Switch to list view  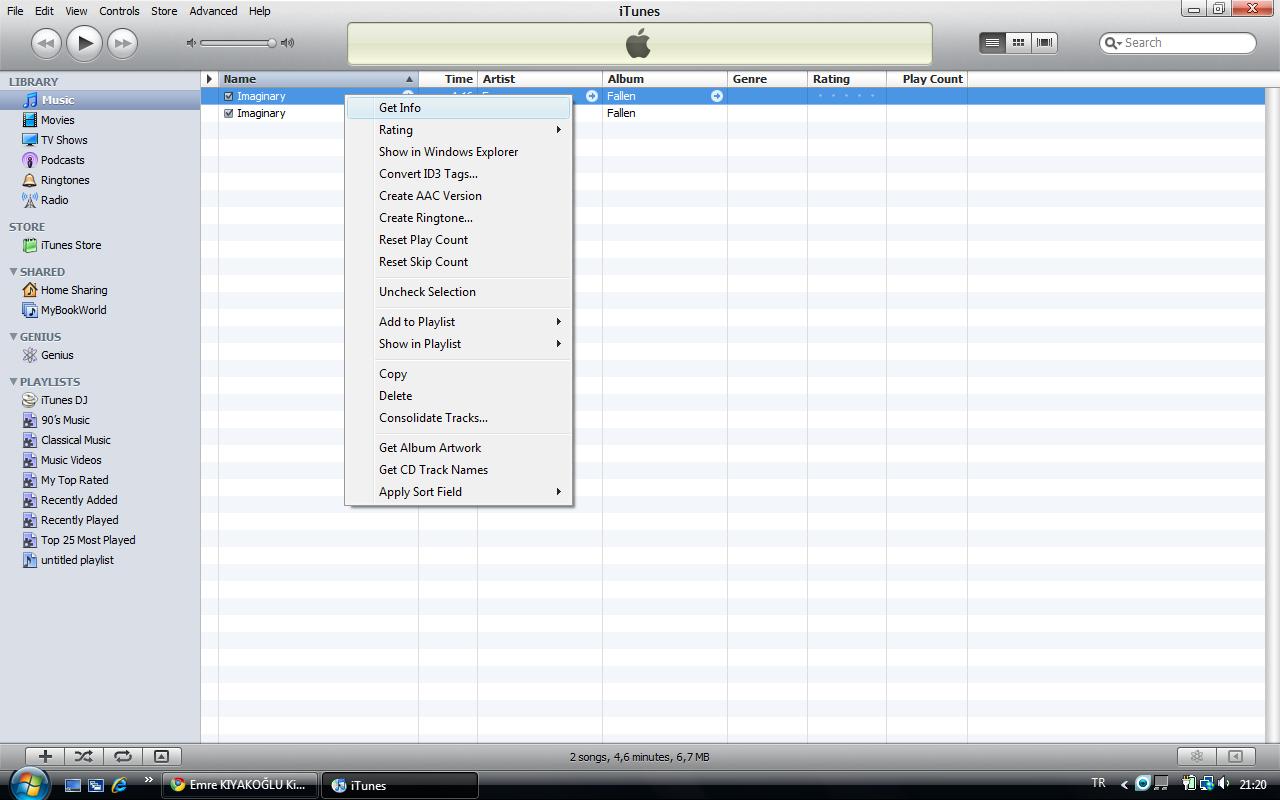coord(992,43)
